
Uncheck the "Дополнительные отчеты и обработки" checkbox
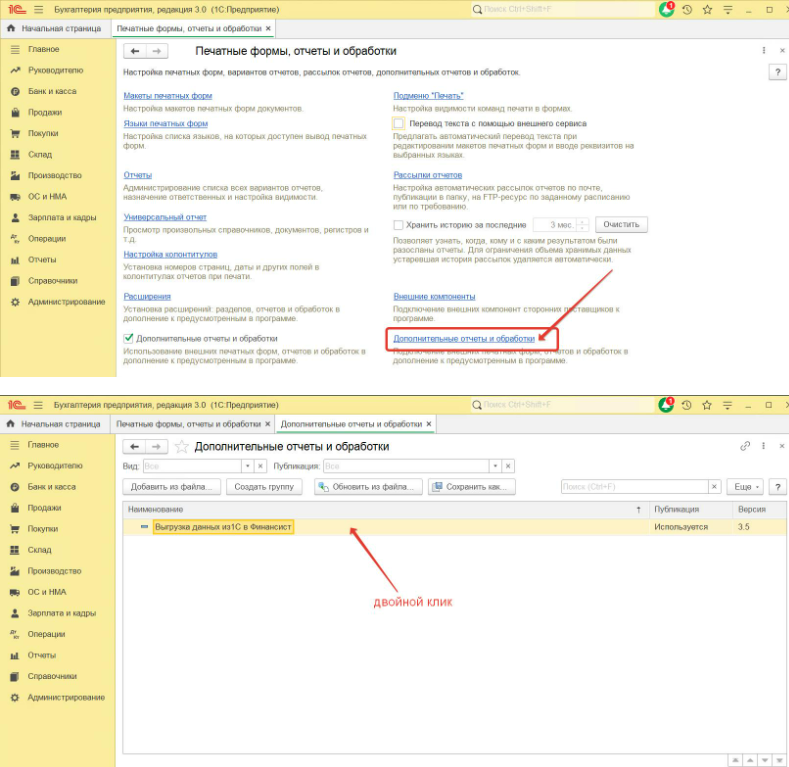pos(128,339)
